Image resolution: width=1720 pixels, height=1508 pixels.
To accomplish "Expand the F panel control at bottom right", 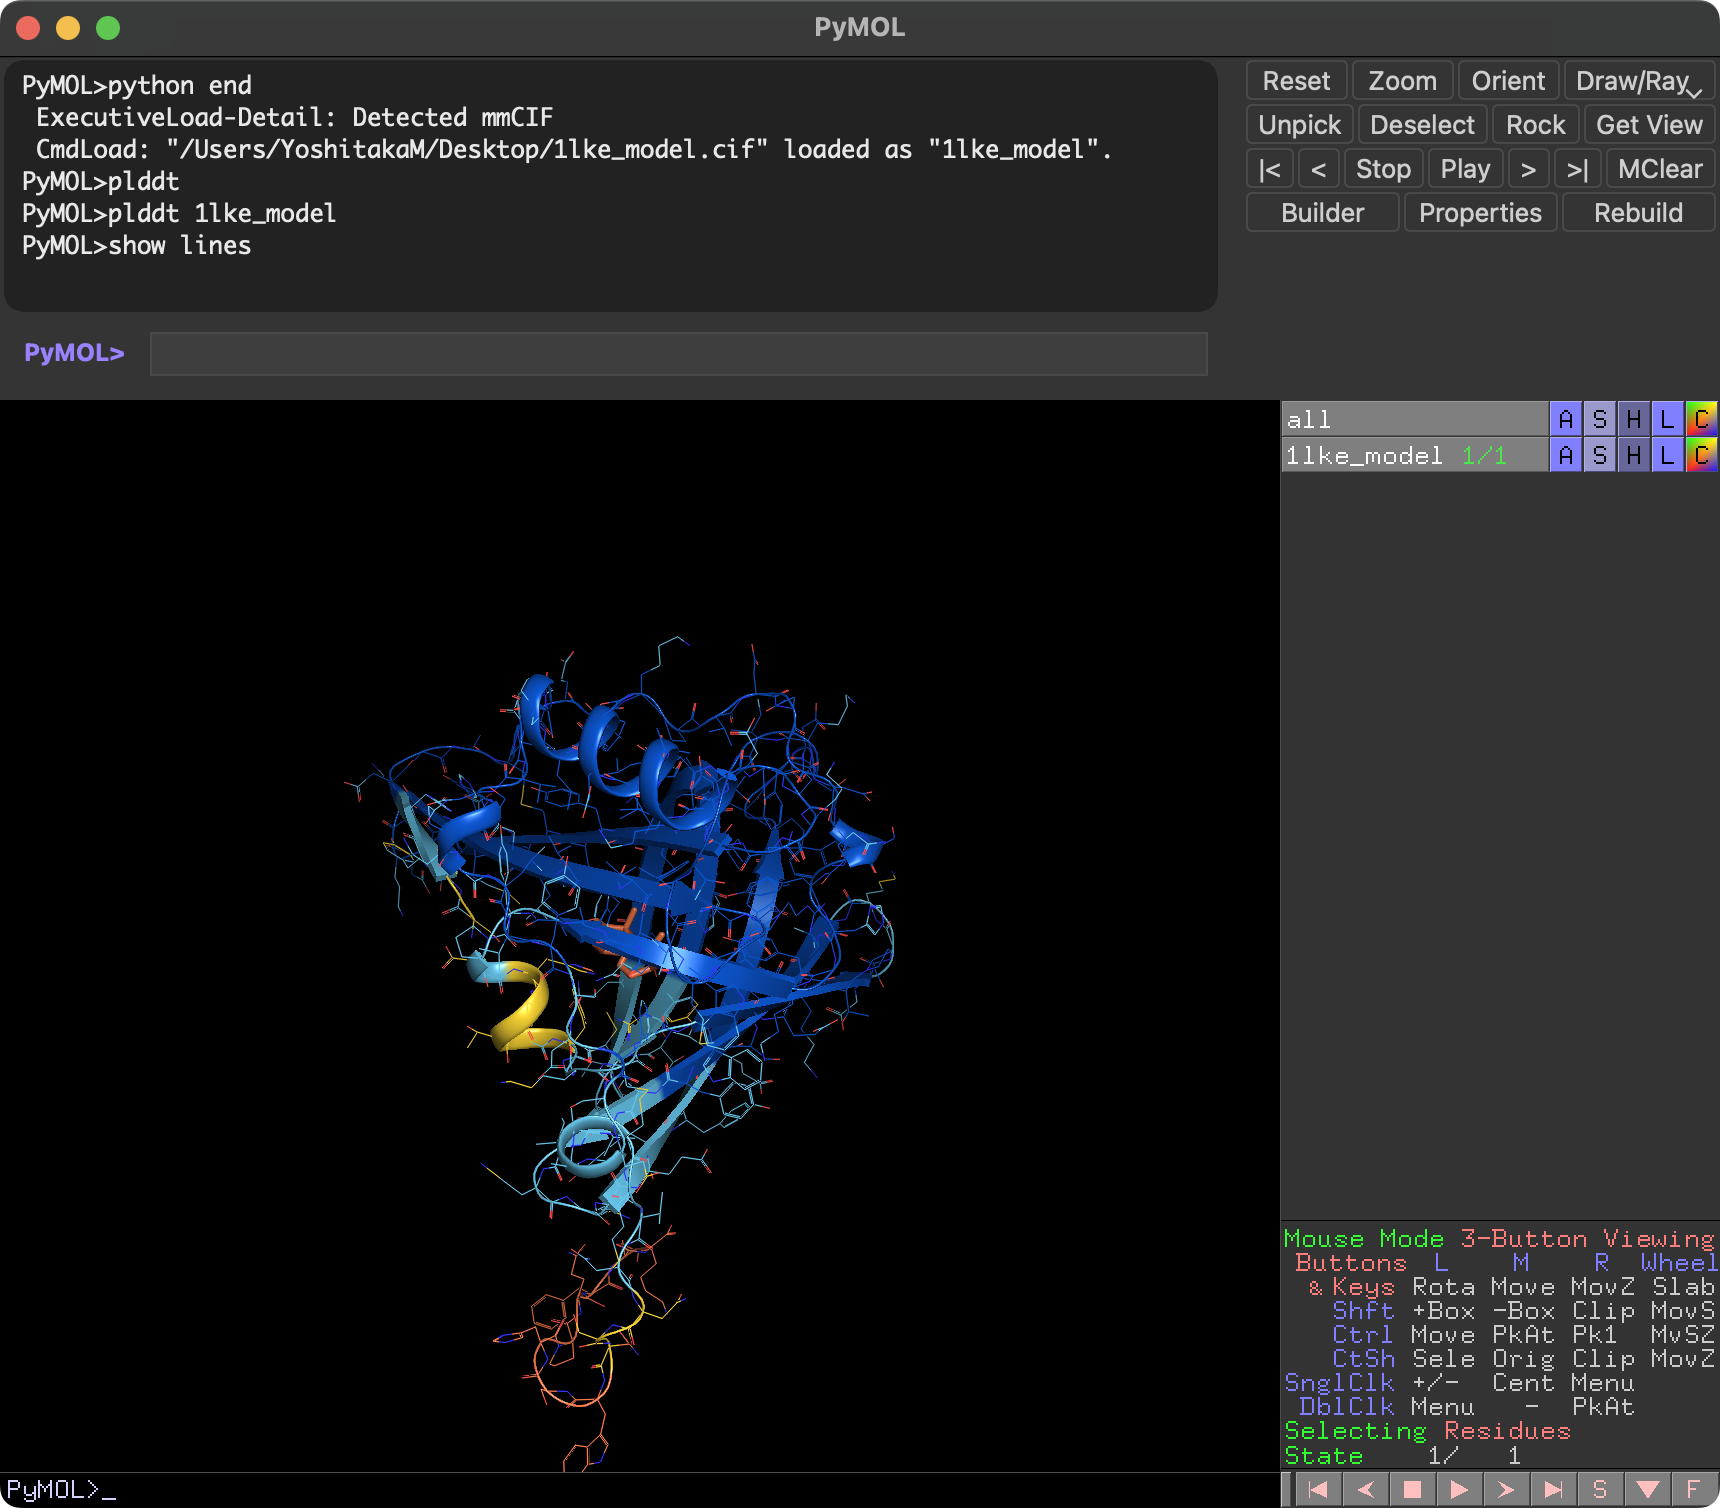I will coord(1692,1488).
